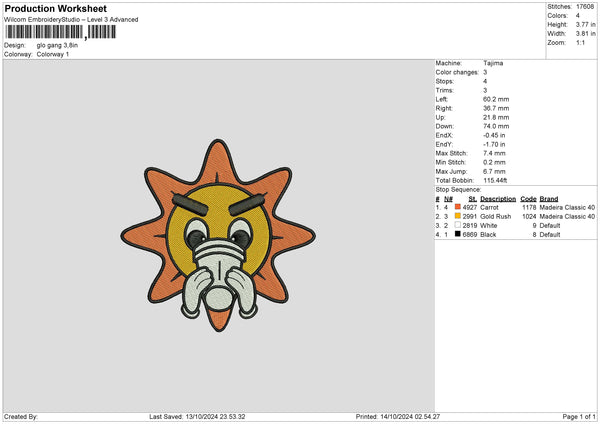The height and width of the screenshot is (424, 600).
Task: Click the 'Carrot' description text
Action: click(489, 207)
